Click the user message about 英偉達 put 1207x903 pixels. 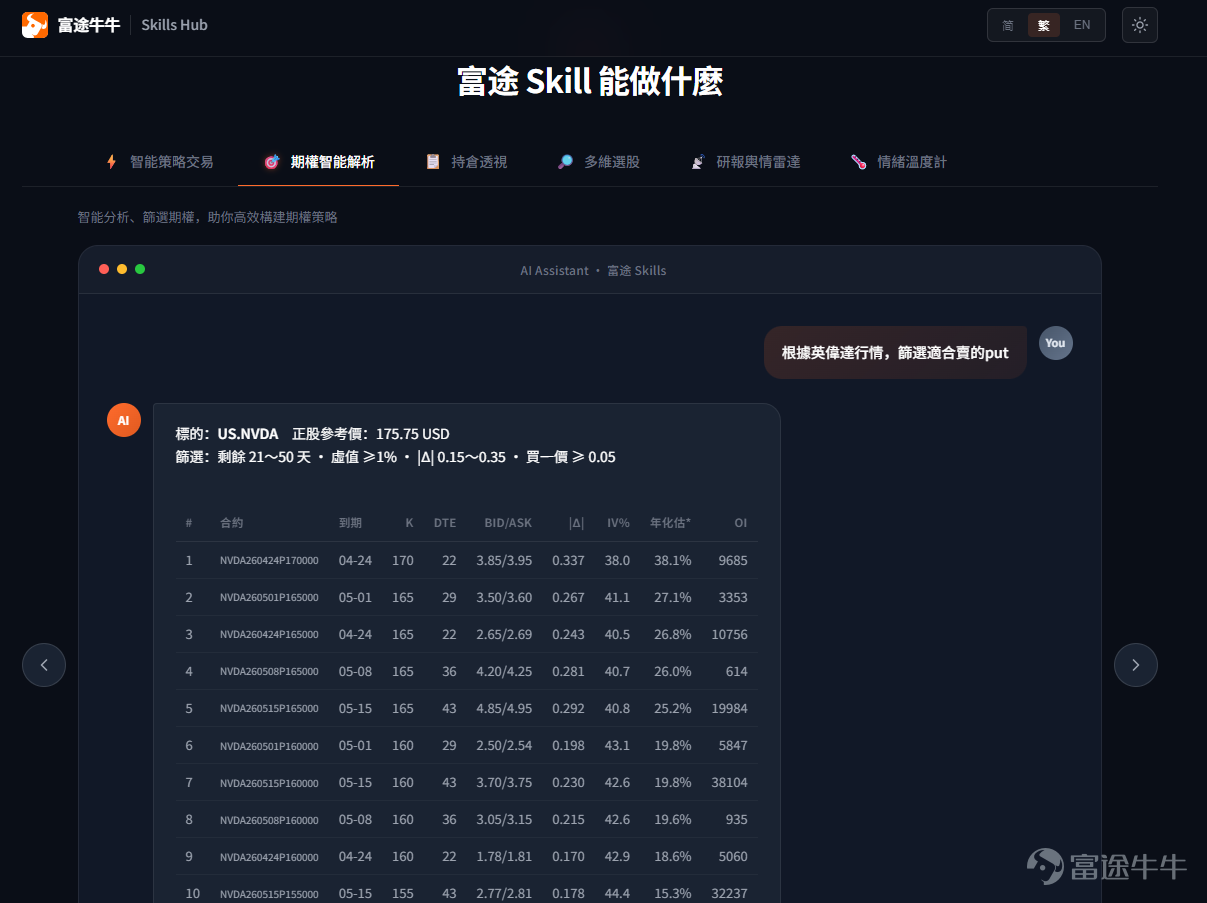(895, 352)
